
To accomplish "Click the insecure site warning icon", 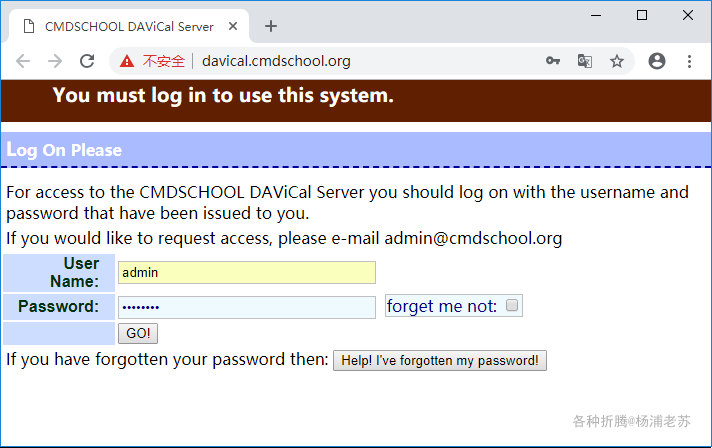I will pyautogui.click(x=127, y=61).
